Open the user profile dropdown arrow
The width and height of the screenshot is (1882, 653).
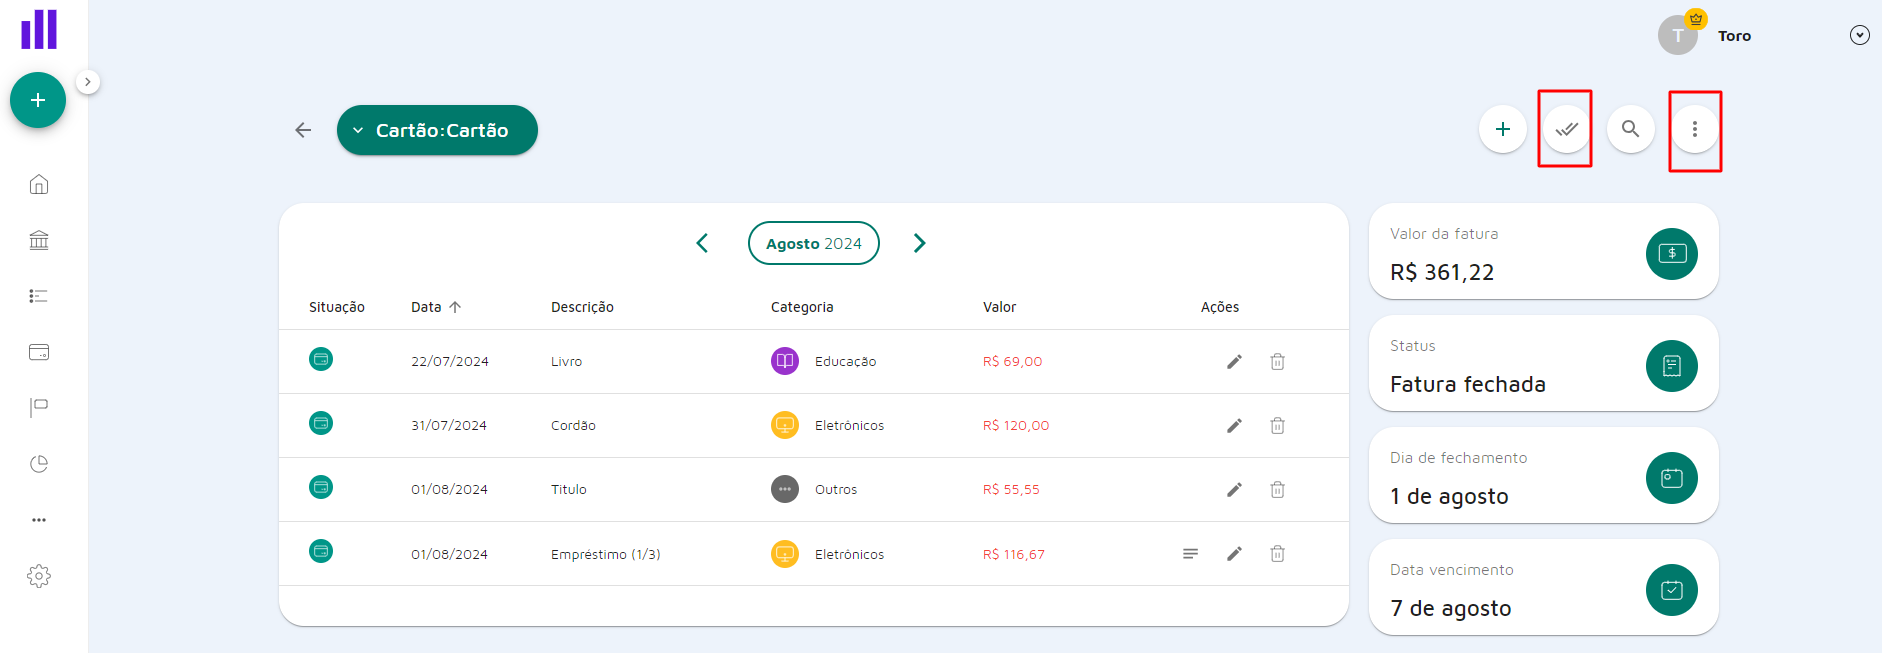1859,36
